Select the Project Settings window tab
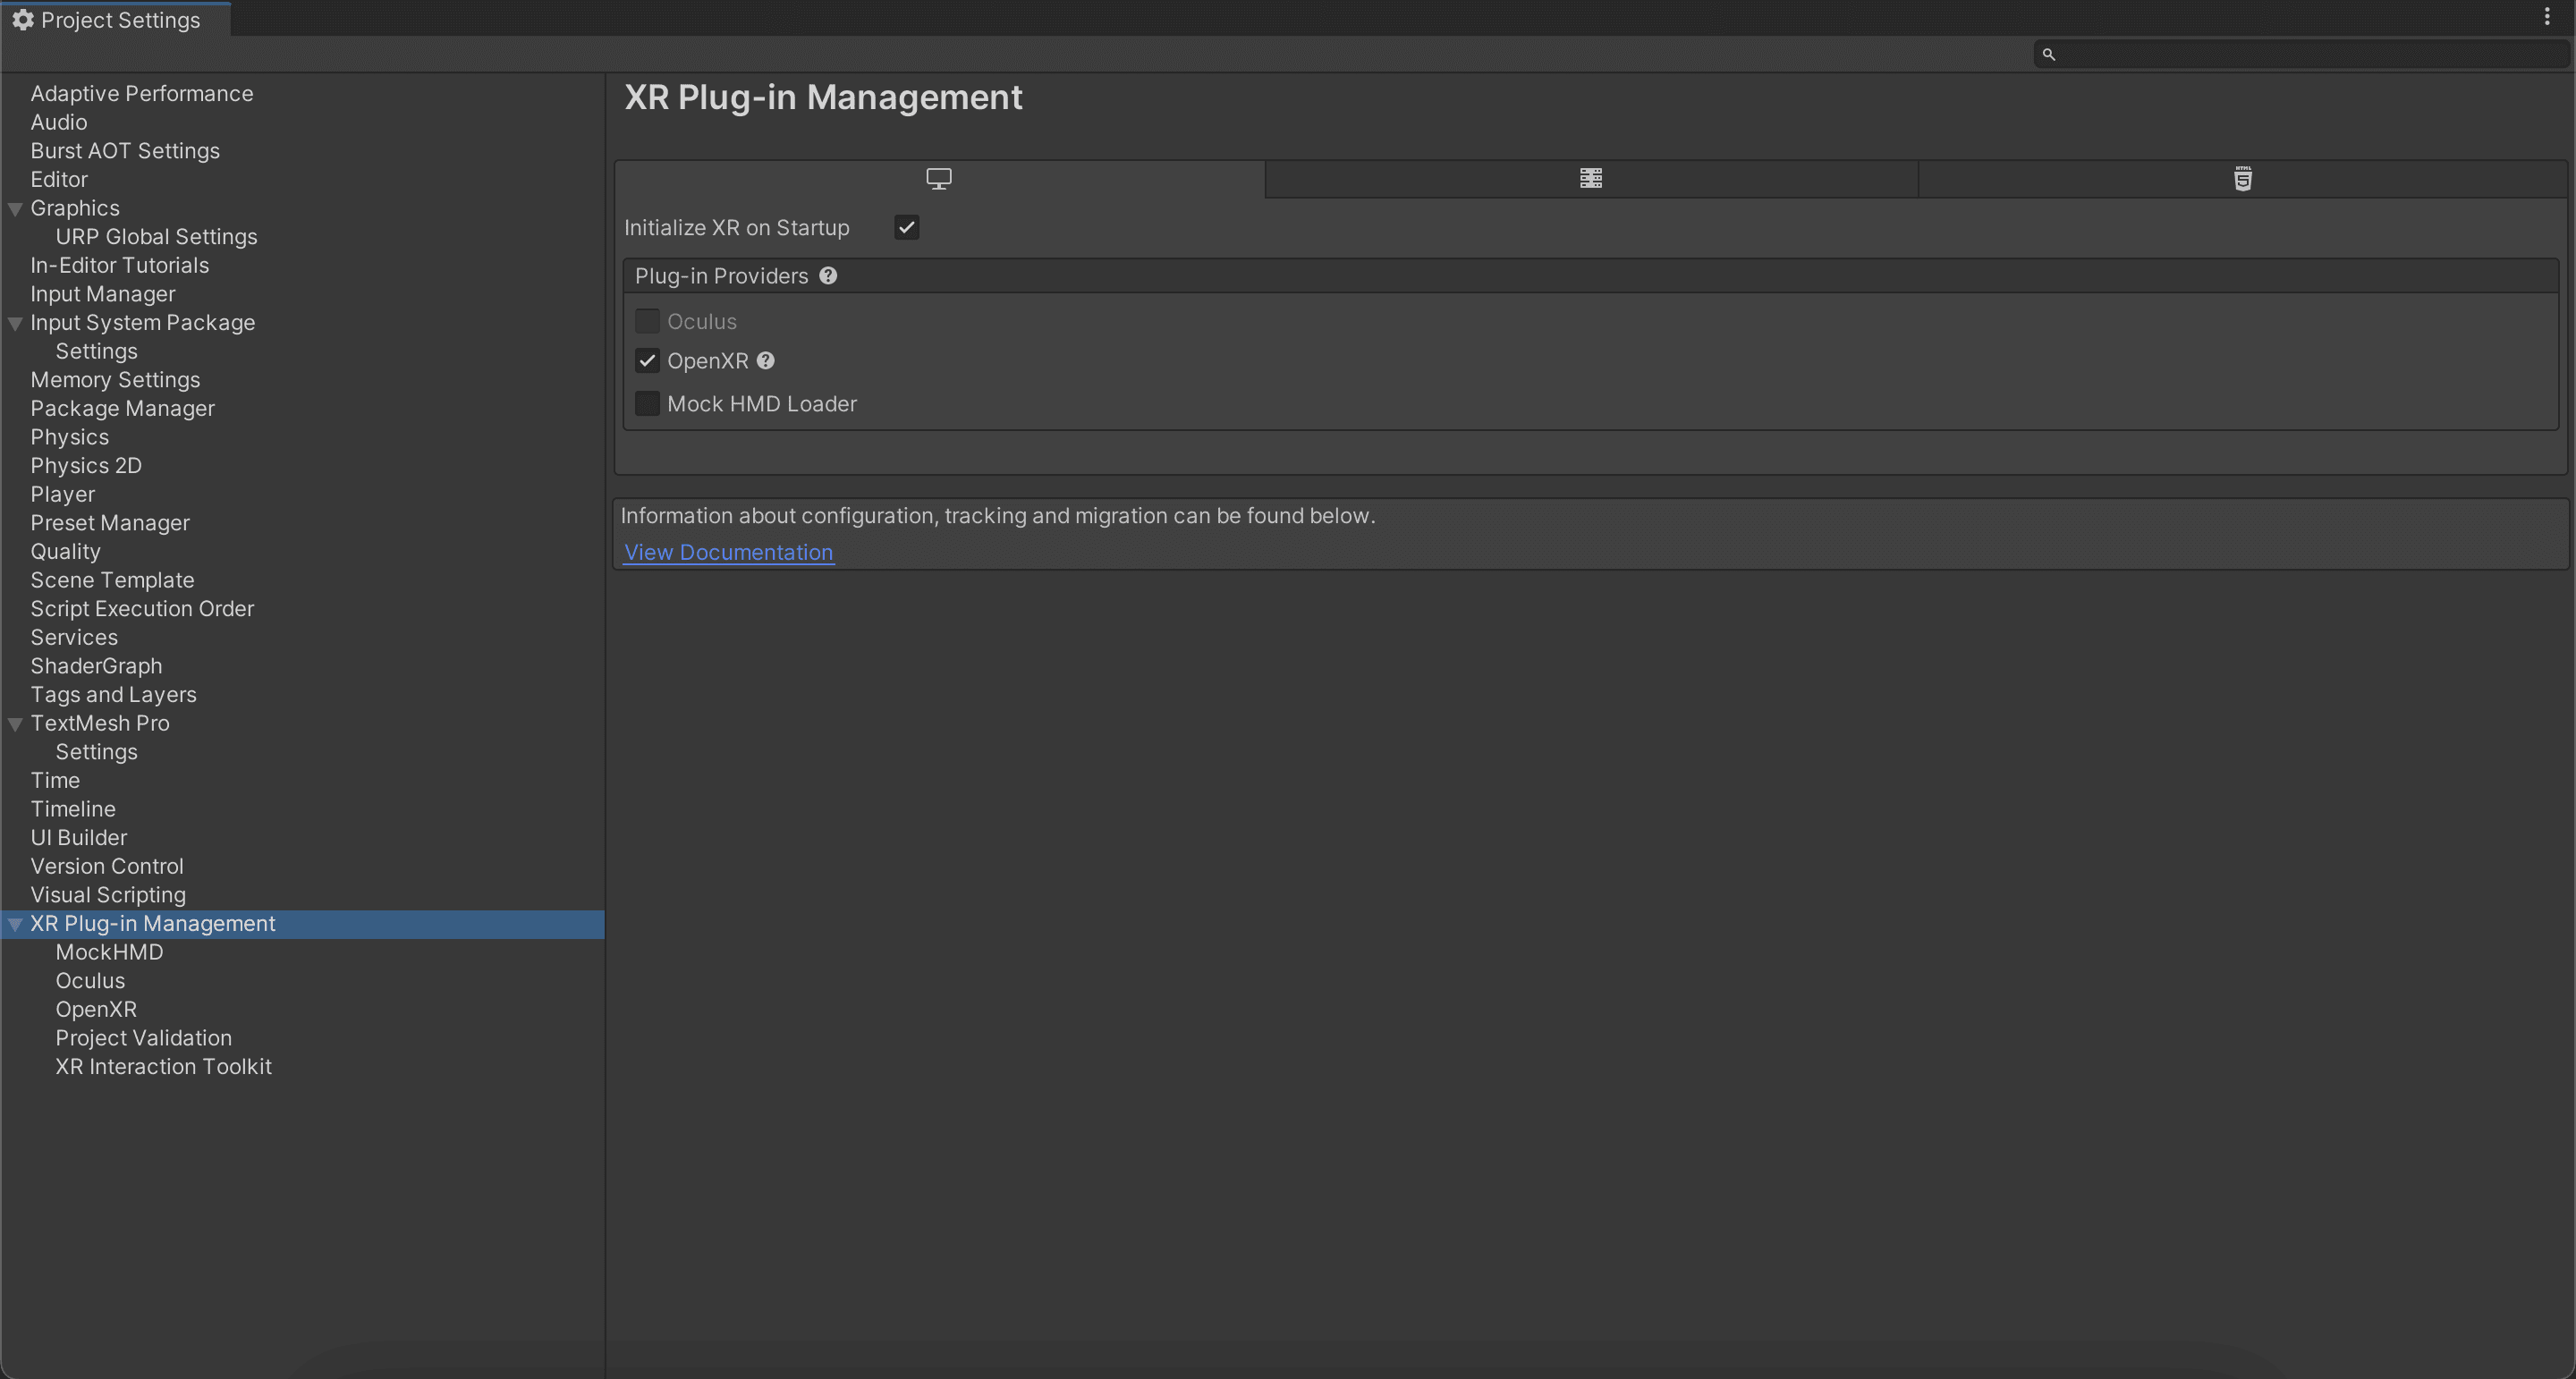Screen dimensions: 2576x1379 pos(115,20)
